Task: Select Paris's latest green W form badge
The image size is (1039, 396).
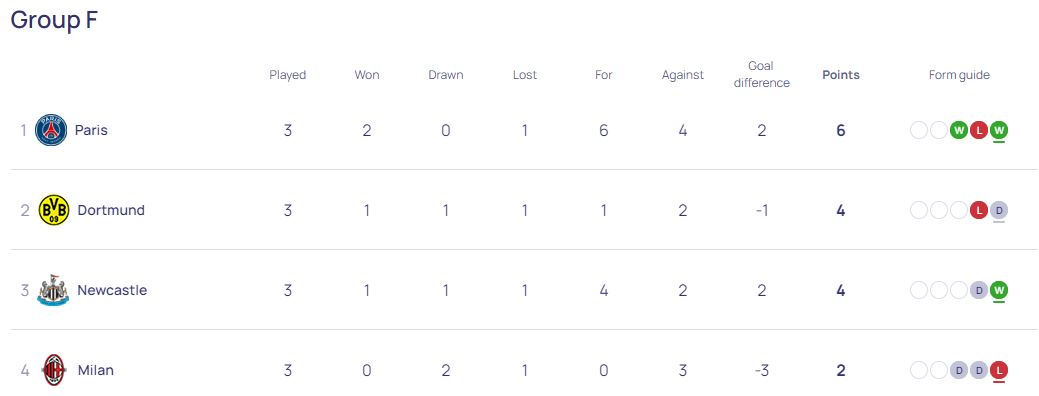Action: coord(999,130)
